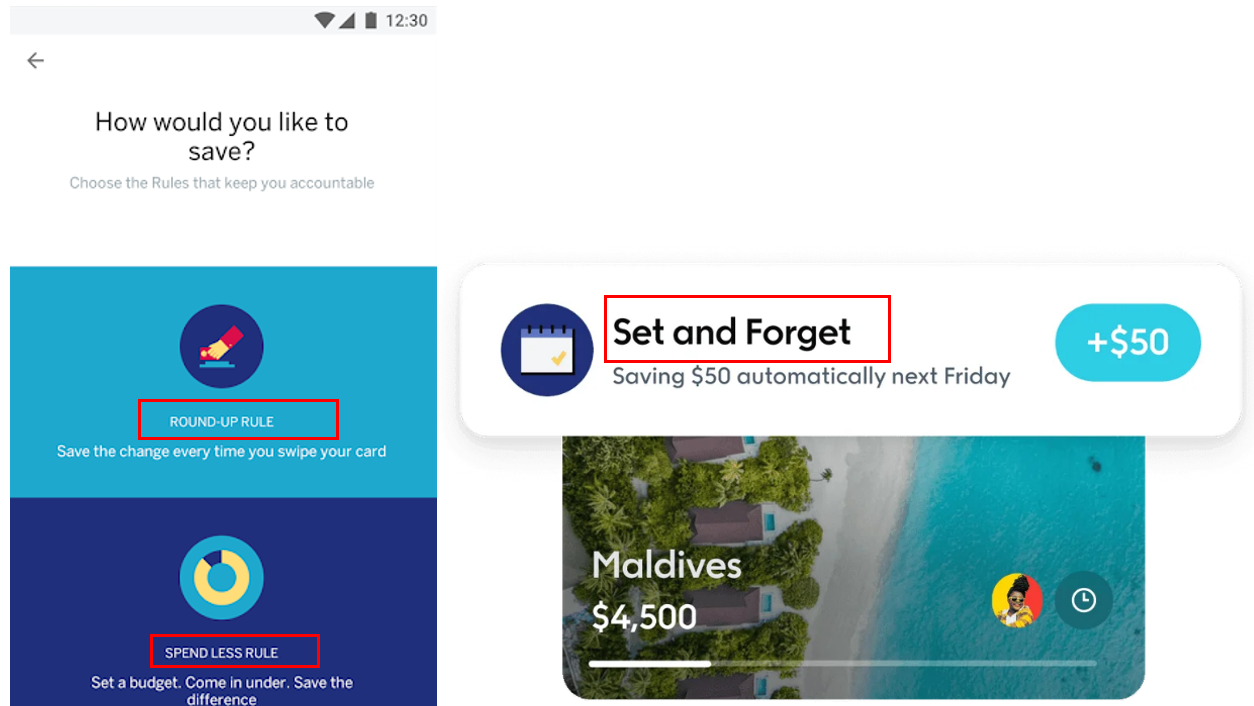Click the Maldives goal progress bar
This screenshot has height=706, width=1254.
(x=843, y=663)
